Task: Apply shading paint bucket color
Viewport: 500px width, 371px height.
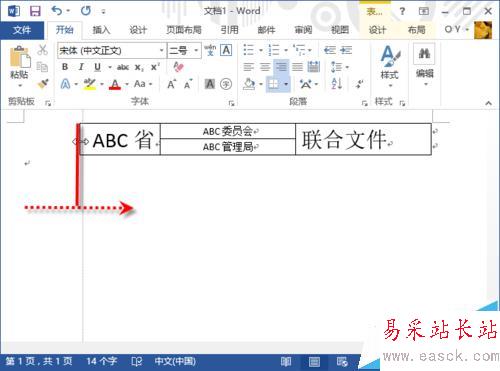Action: (x=249, y=84)
